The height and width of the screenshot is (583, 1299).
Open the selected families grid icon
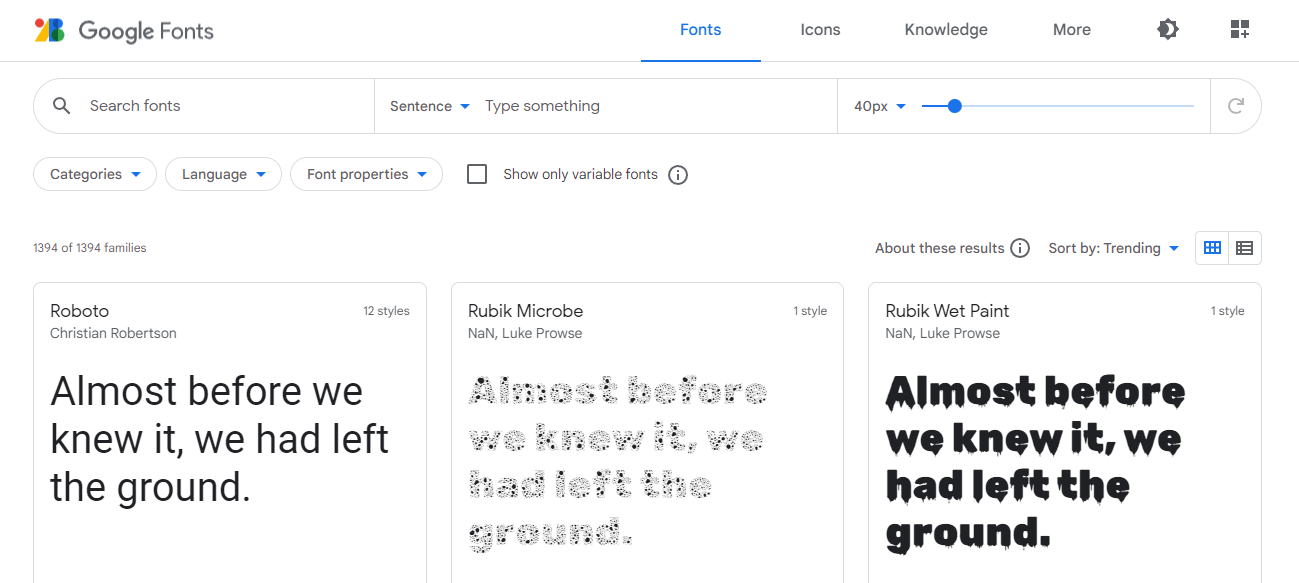click(1240, 29)
